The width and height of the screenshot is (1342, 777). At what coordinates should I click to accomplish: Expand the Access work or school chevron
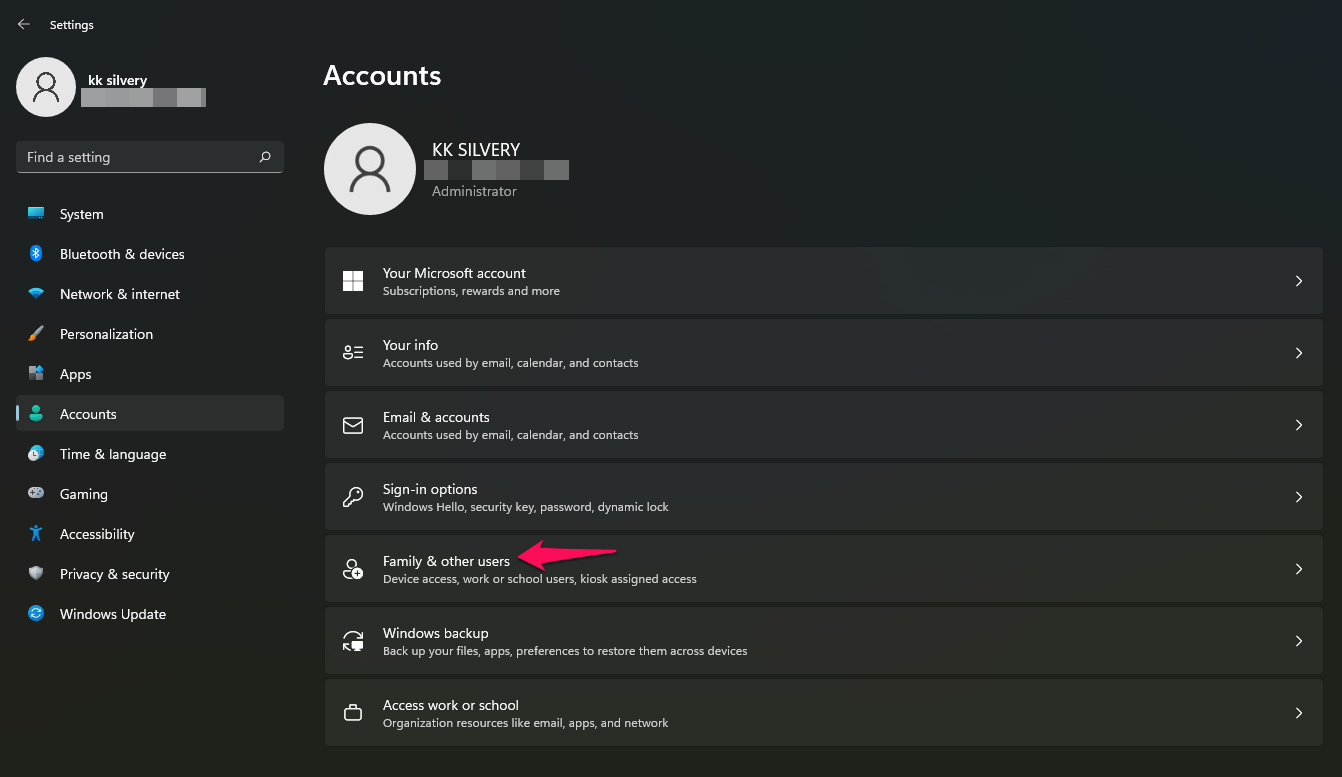(1299, 712)
